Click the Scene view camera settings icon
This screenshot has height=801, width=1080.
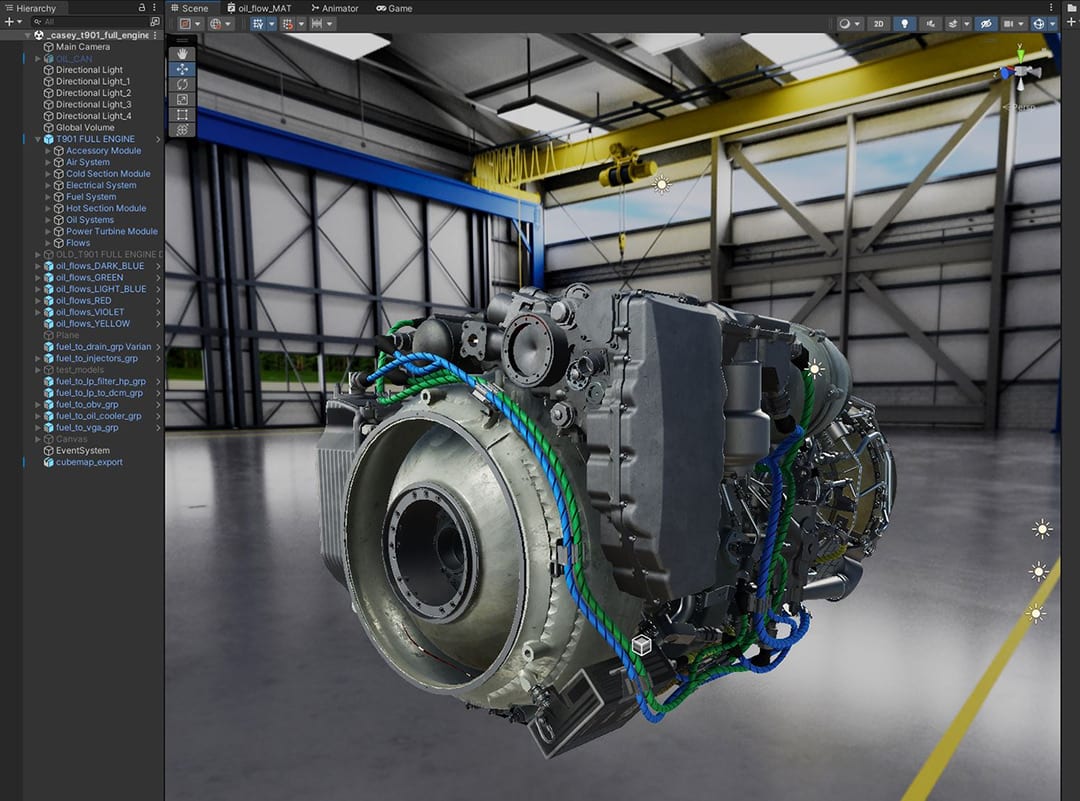[x=1008, y=23]
